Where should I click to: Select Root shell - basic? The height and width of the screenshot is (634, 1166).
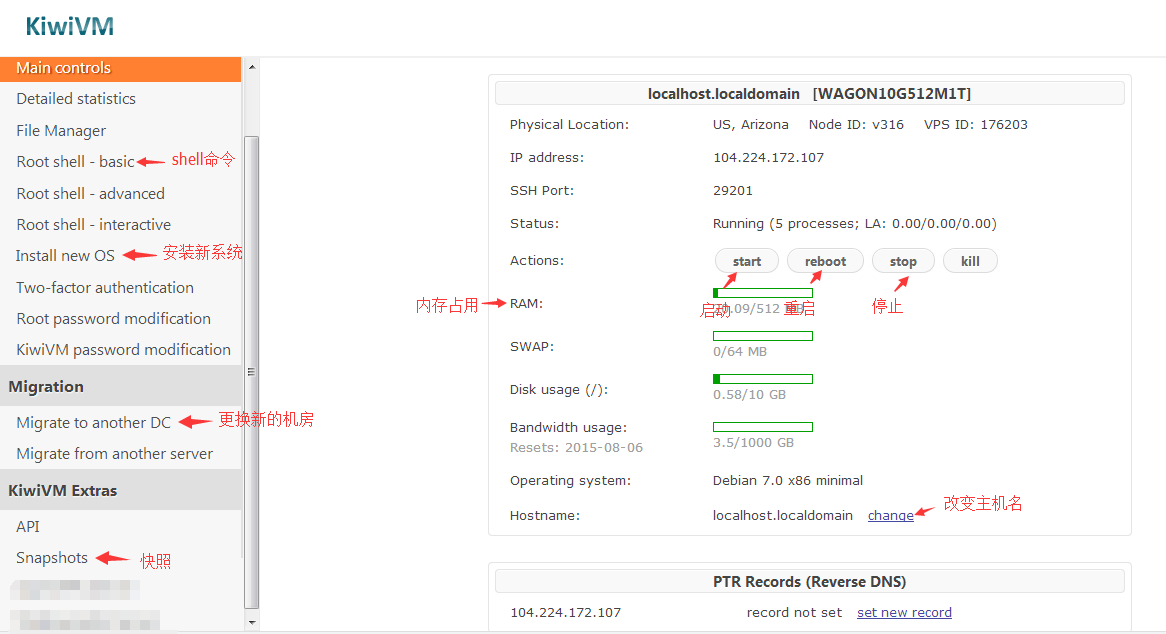[x=75, y=162]
